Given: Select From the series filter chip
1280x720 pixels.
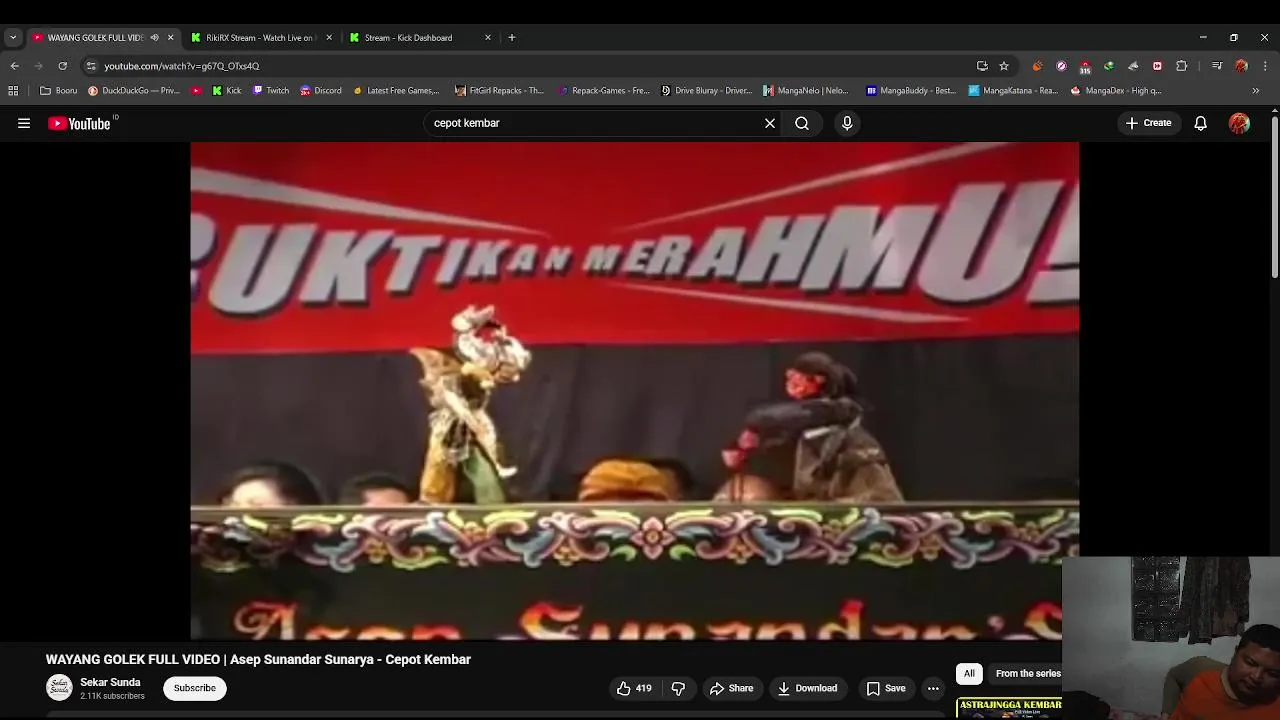Looking at the screenshot, I should click(x=1027, y=674).
